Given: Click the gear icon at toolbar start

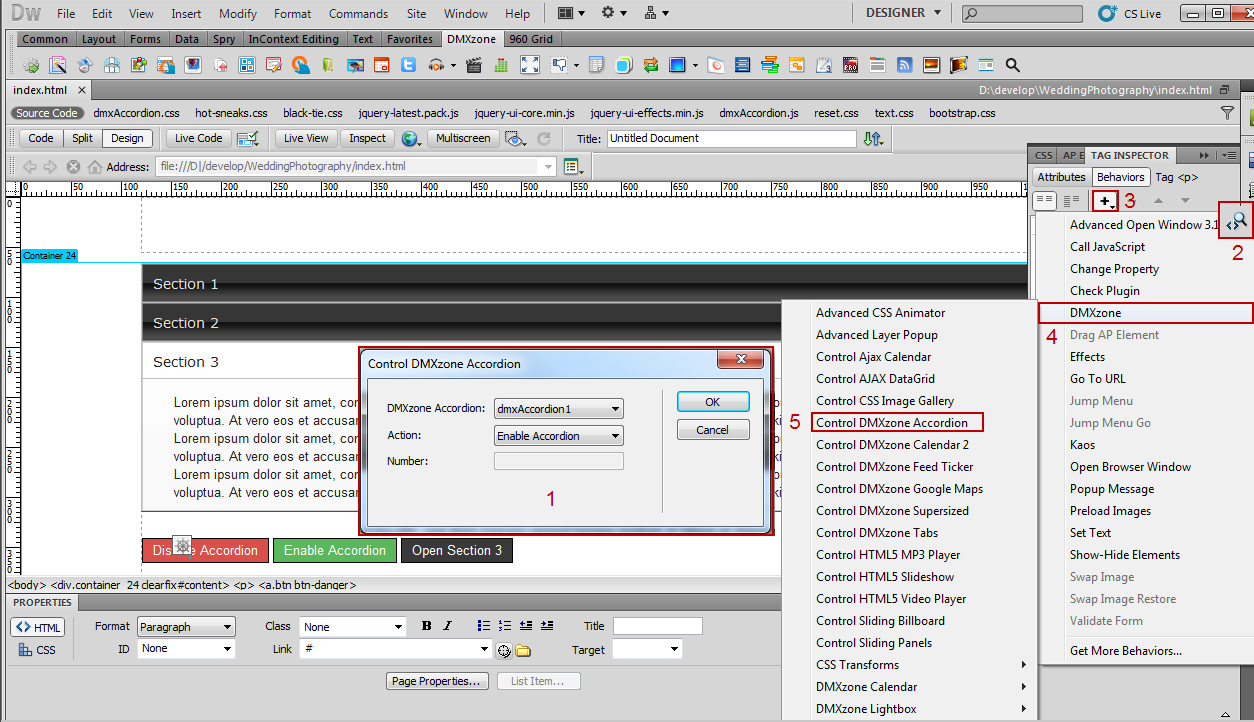Looking at the screenshot, I should [x=31, y=65].
